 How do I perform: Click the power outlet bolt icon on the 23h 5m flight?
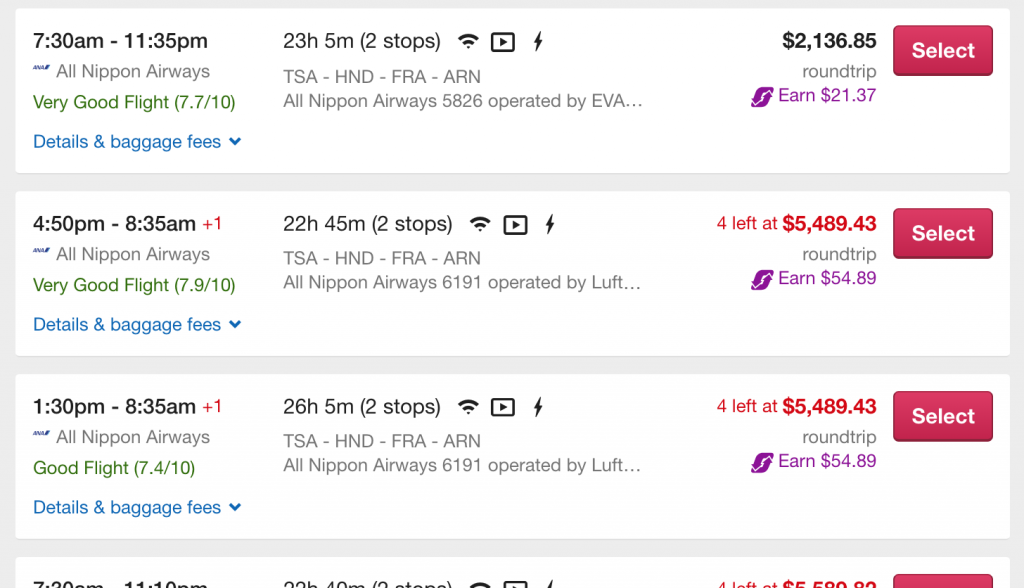tap(538, 42)
